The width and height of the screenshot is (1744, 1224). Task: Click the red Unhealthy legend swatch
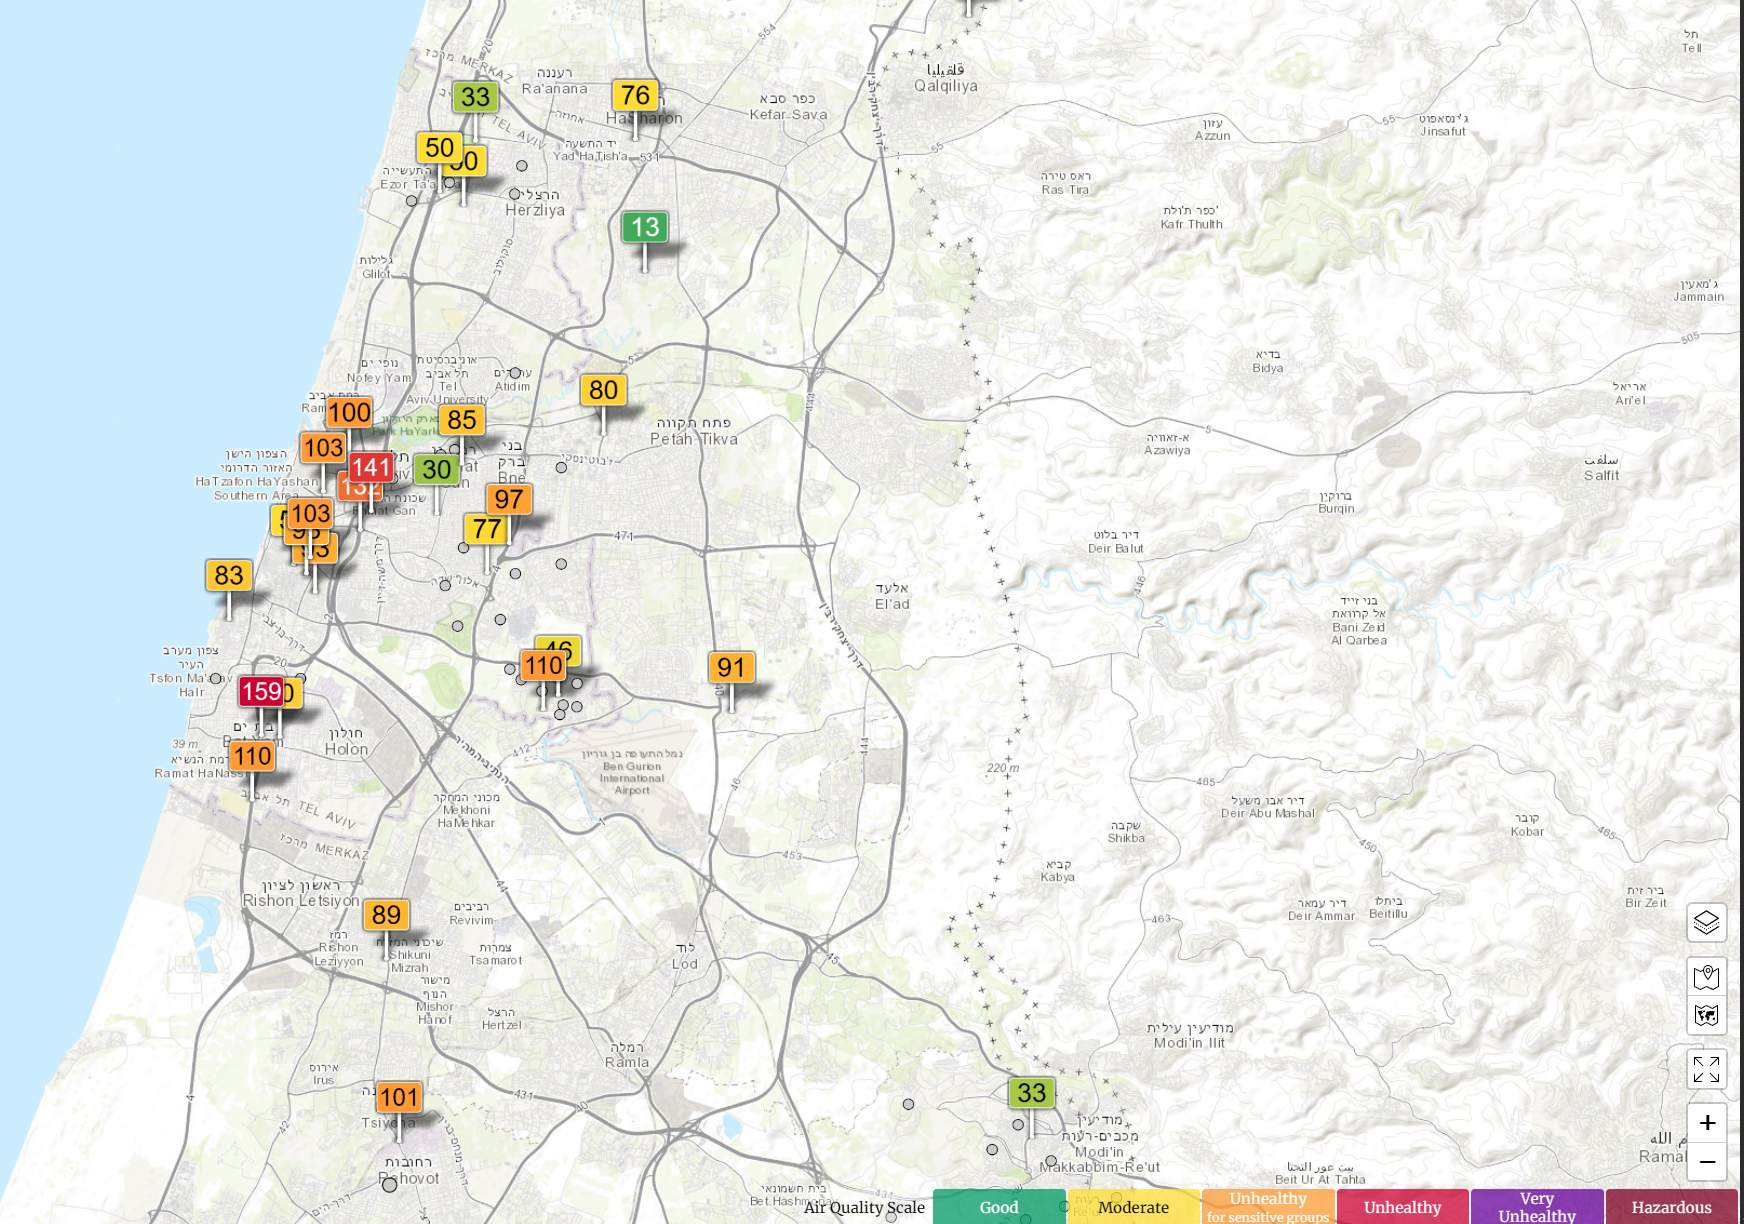(x=1403, y=1207)
